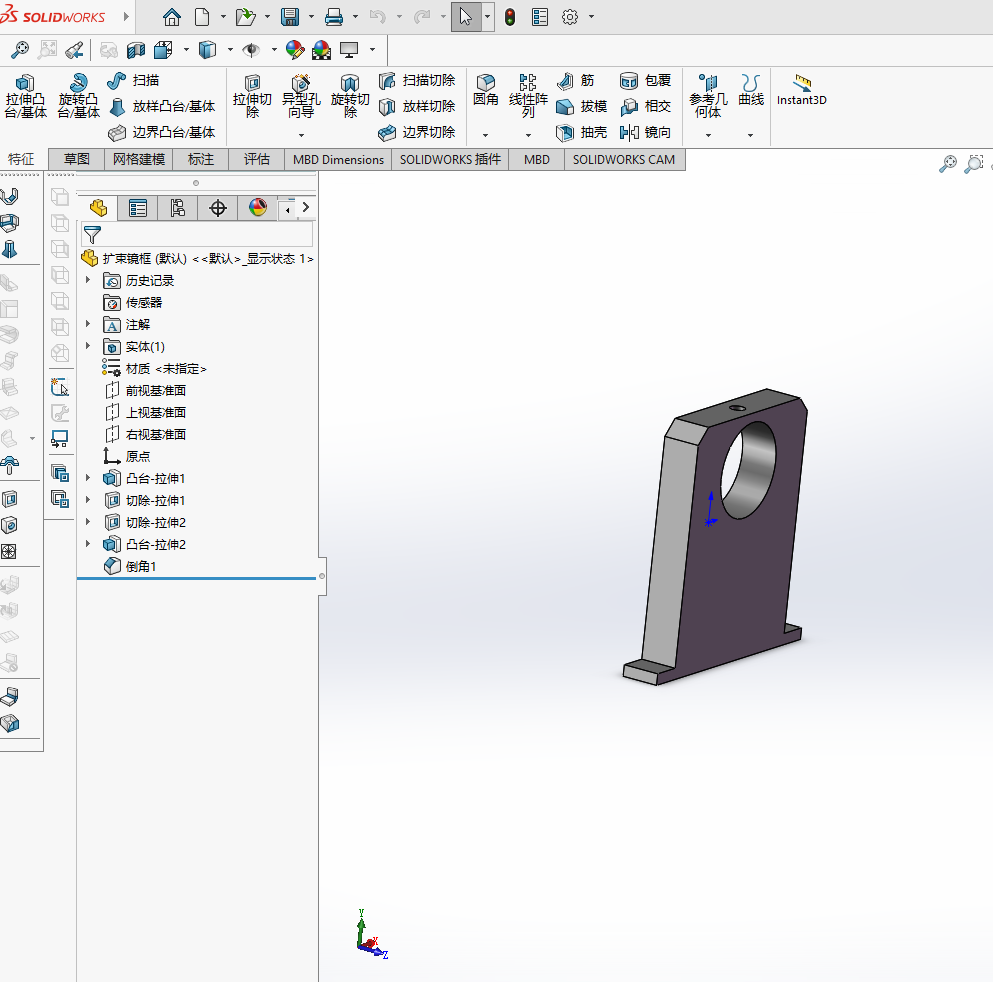Switch to the 草图 (Sketch) tab
This screenshot has height=982, width=993.
(x=77, y=160)
